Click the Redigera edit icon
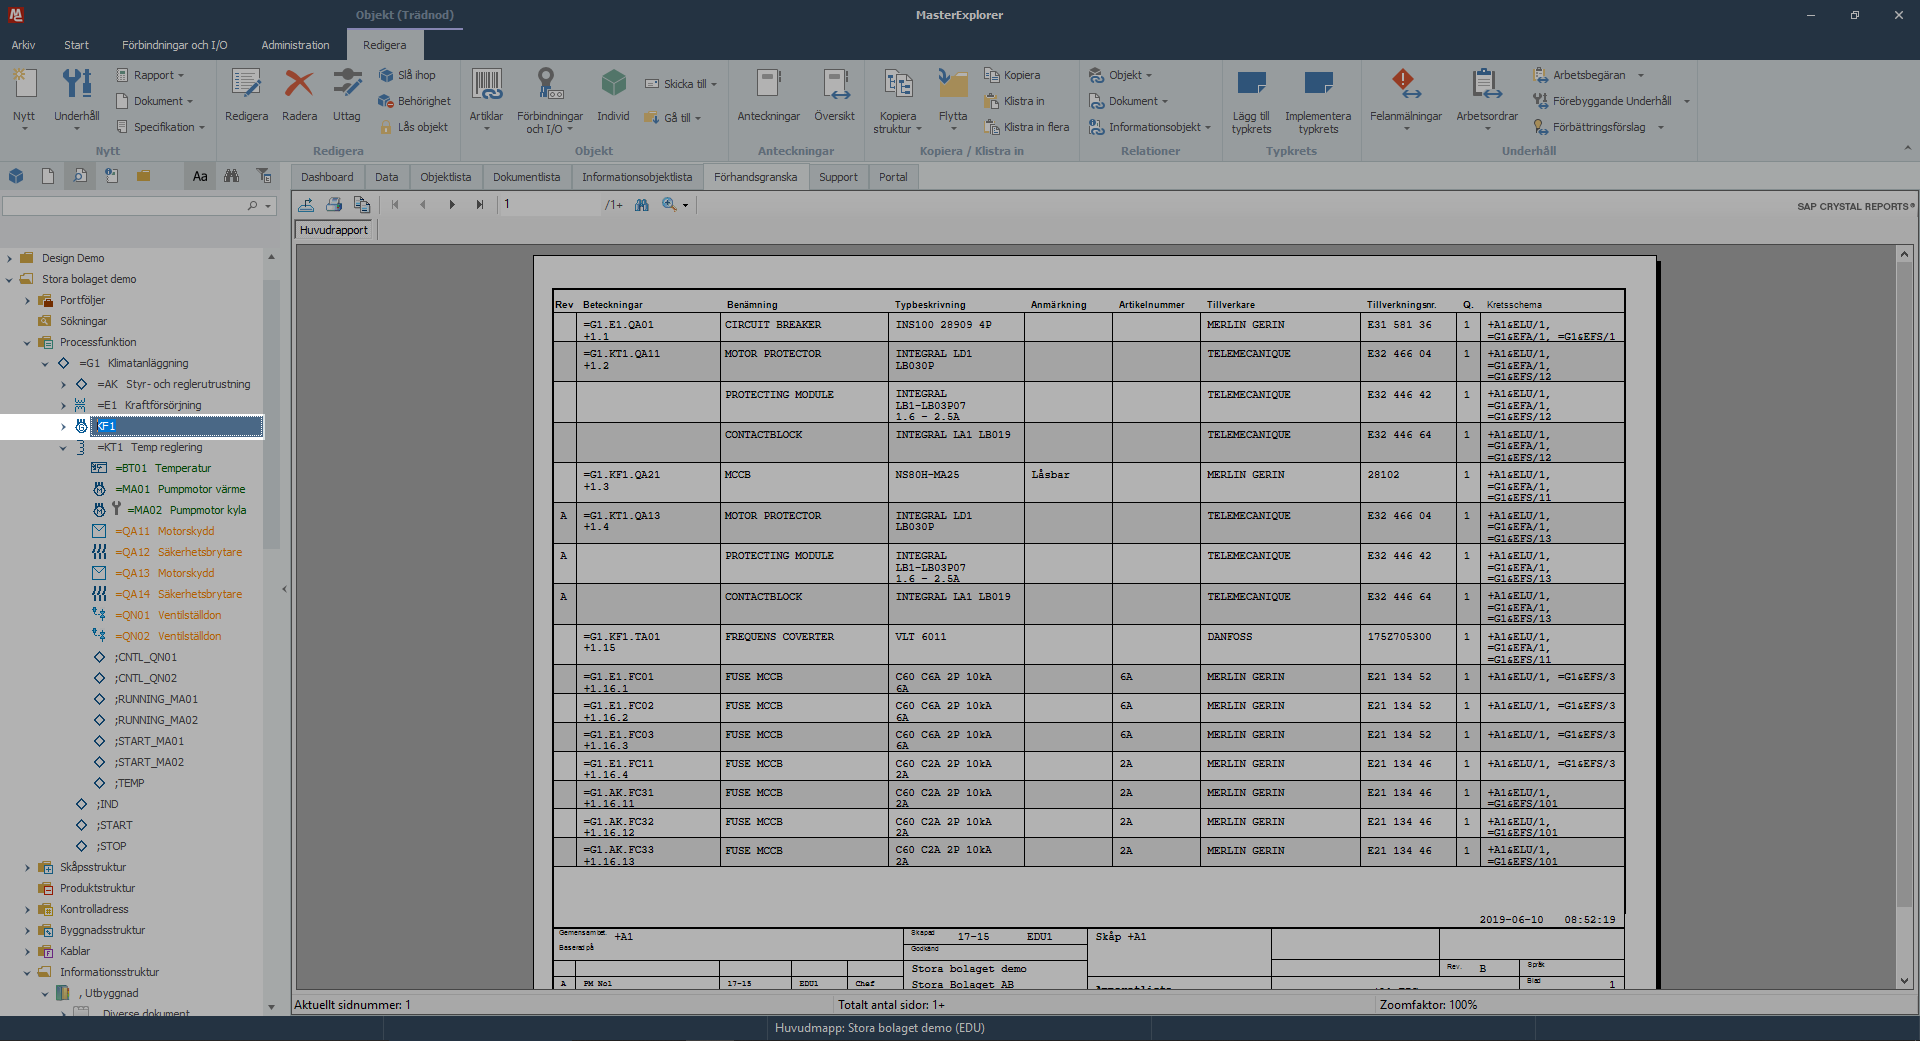This screenshot has height=1041, width=1920. coord(246,96)
